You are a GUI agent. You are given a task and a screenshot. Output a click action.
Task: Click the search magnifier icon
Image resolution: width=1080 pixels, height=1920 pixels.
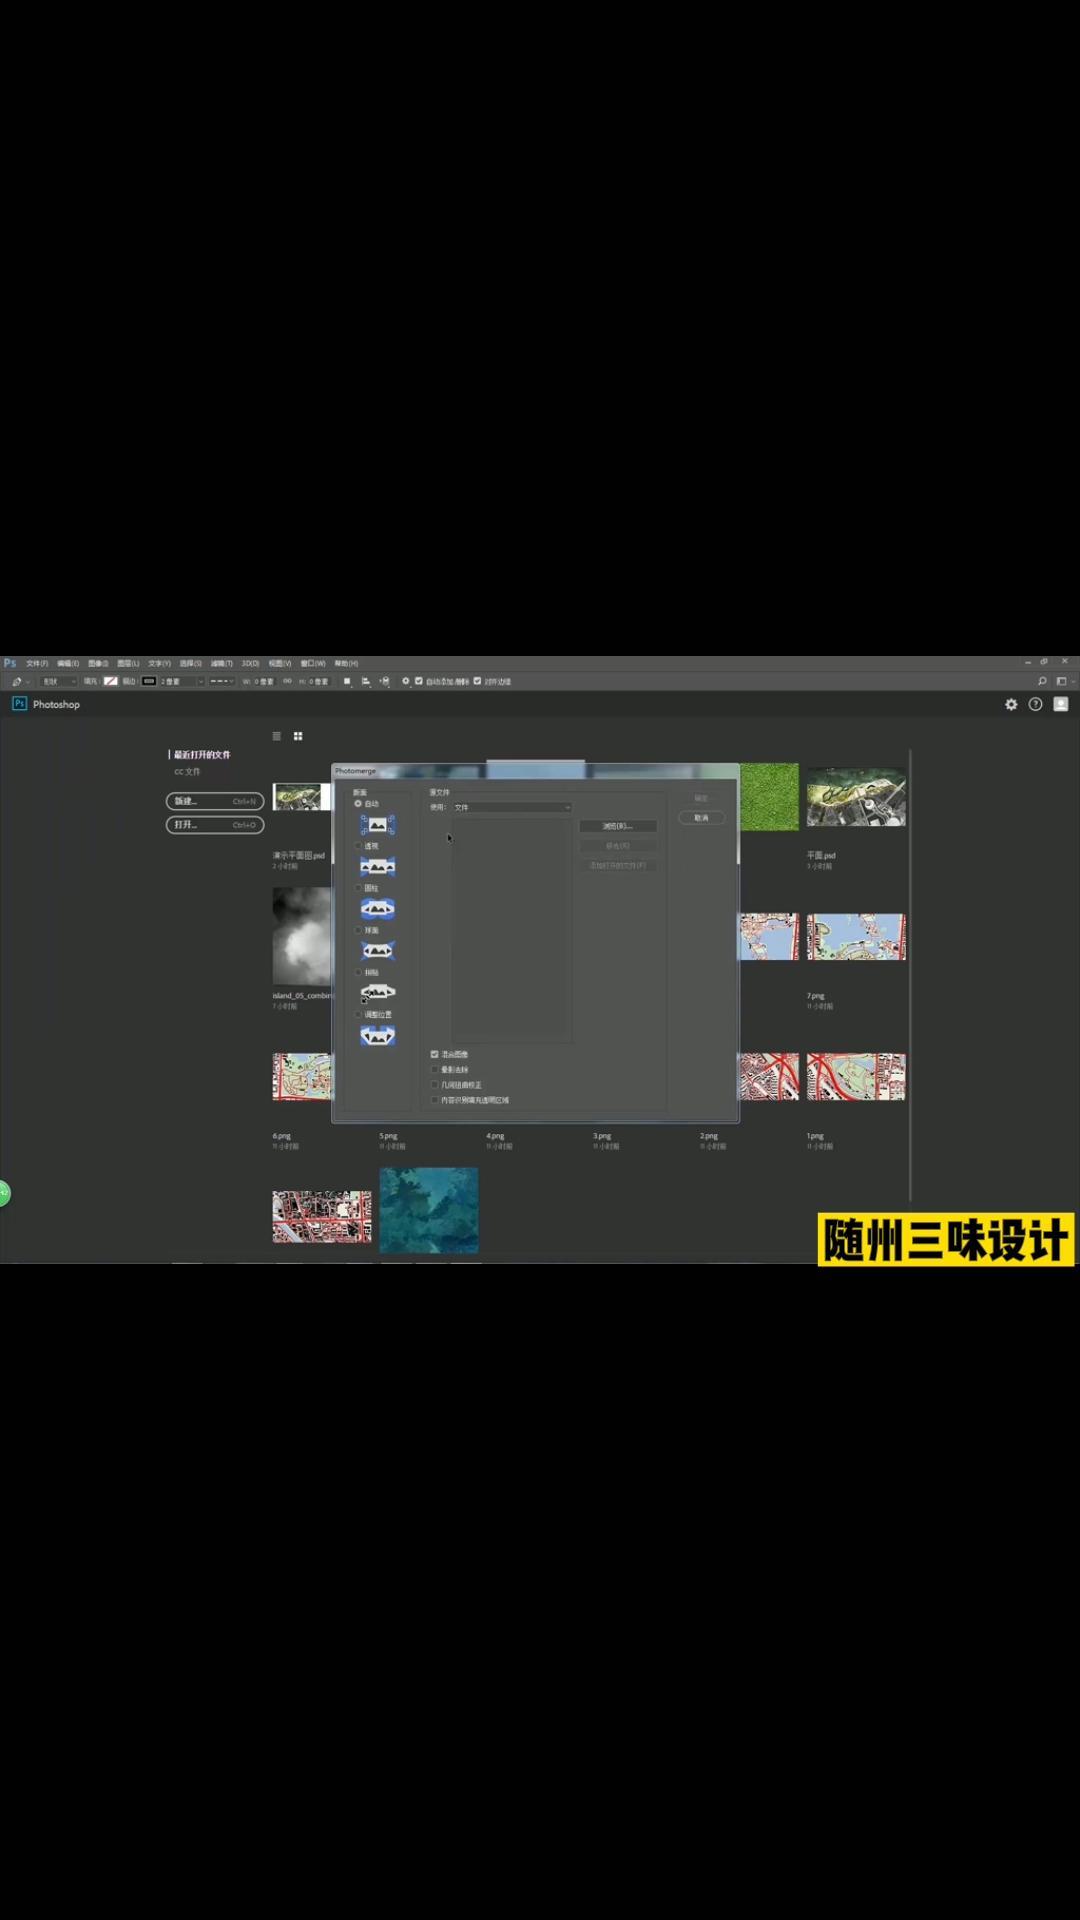(1042, 682)
